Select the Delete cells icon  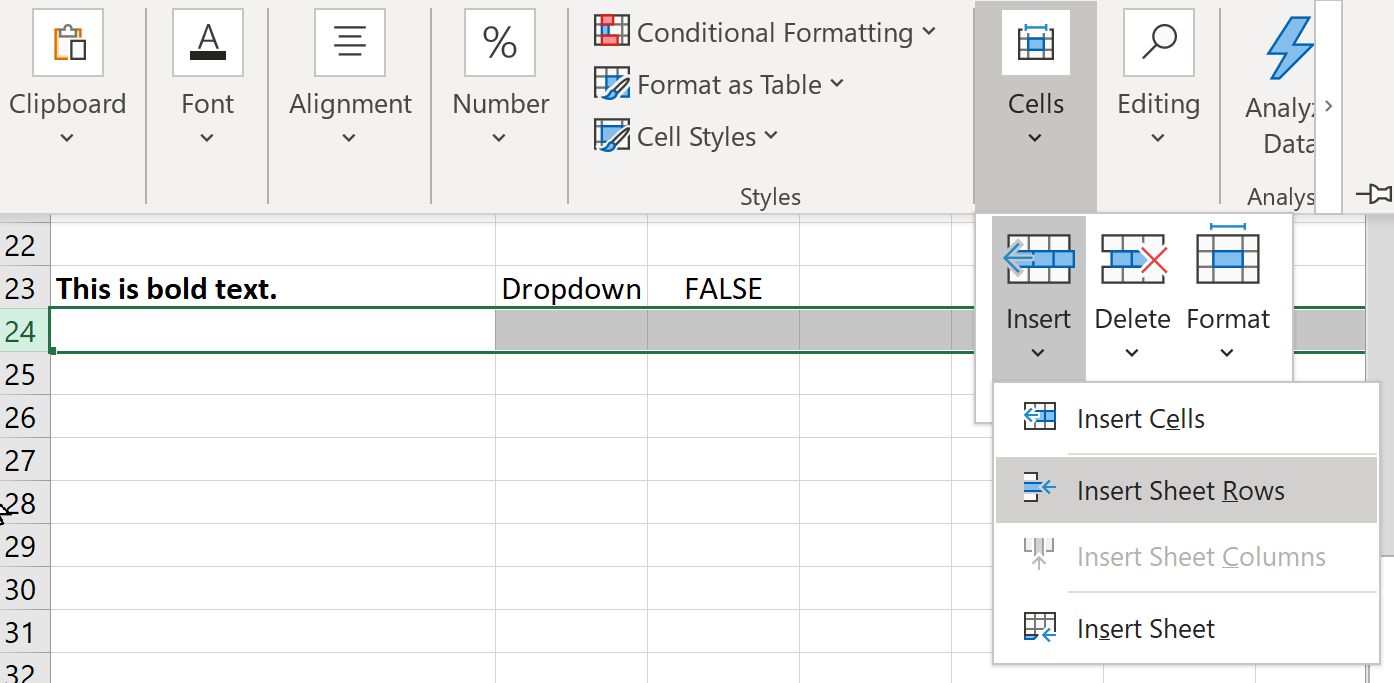pyautogui.click(x=1131, y=257)
